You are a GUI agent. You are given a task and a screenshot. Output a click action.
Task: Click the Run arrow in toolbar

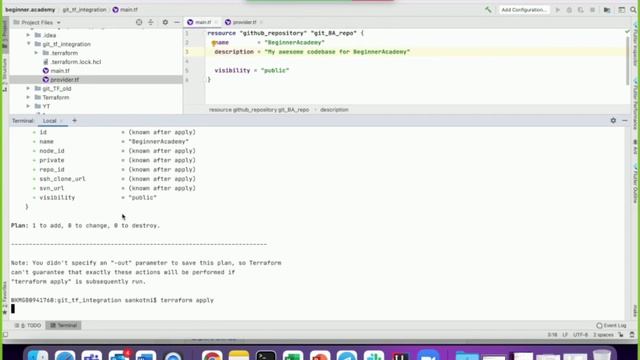pos(558,10)
